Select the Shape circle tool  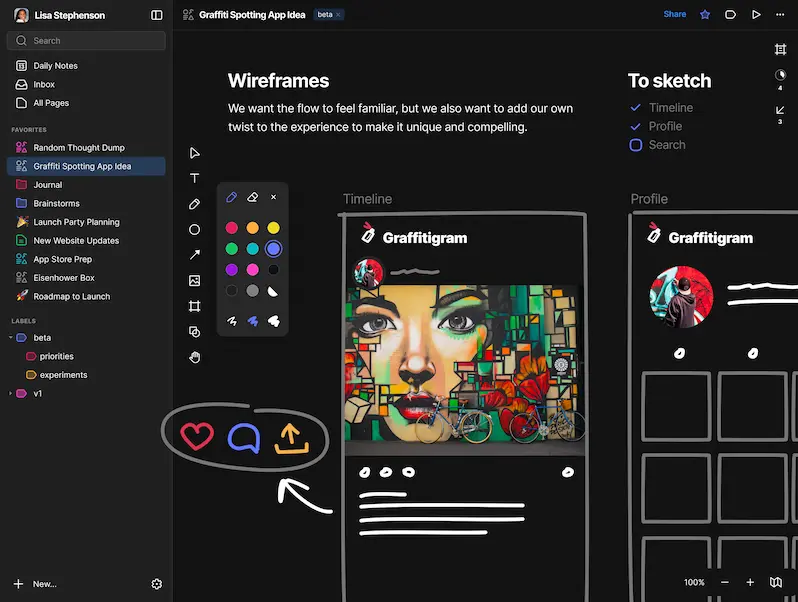coord(194,230)
